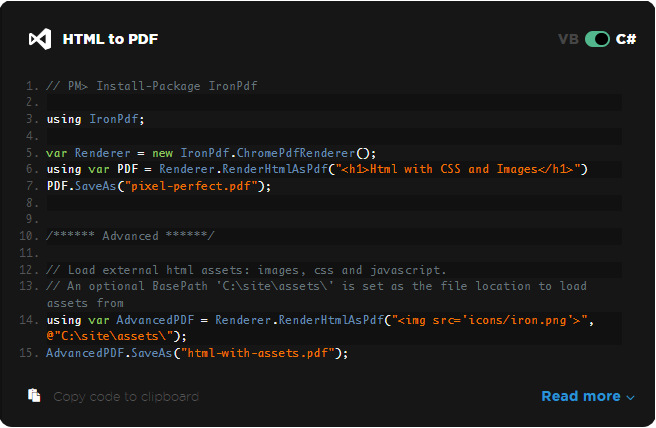Screen dimensions: 656x428
Task: Click 'PDF.SaveAs' on line 7
Action: pos(81,186)
